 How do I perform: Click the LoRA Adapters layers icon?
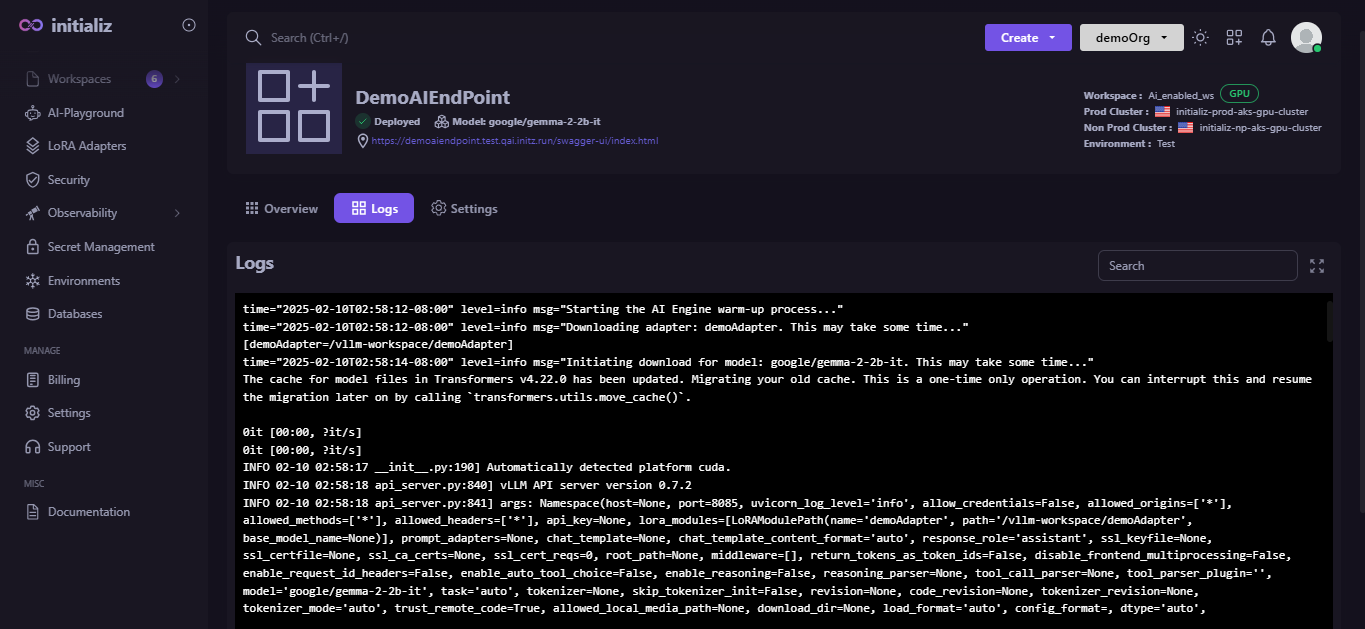pos(32,146)
